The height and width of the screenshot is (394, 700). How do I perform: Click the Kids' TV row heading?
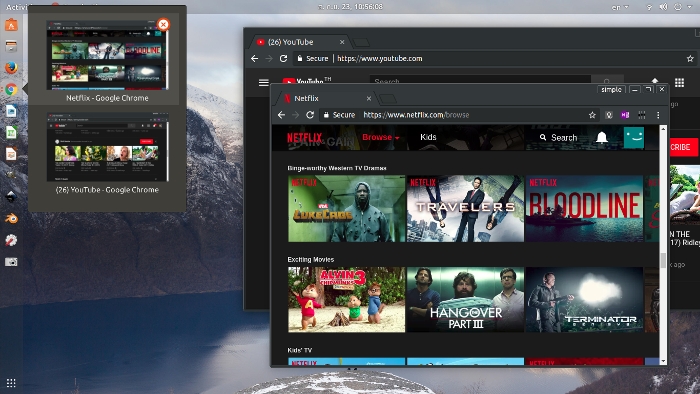pyautogui.click(x=300, y=350)
